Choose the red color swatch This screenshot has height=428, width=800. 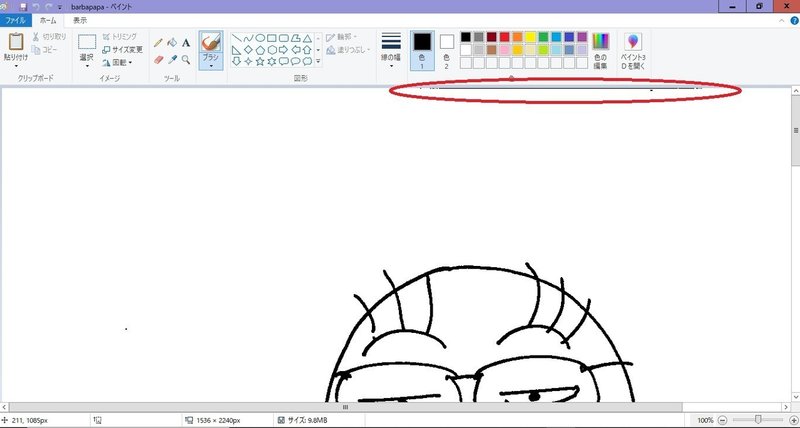click(x=504, y=37)
